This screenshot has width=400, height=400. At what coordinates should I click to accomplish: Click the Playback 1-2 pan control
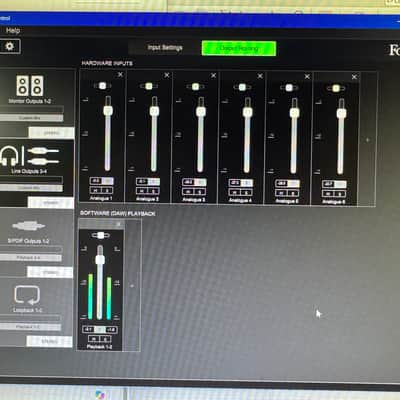pyautogui.click(x=100, y=235)
